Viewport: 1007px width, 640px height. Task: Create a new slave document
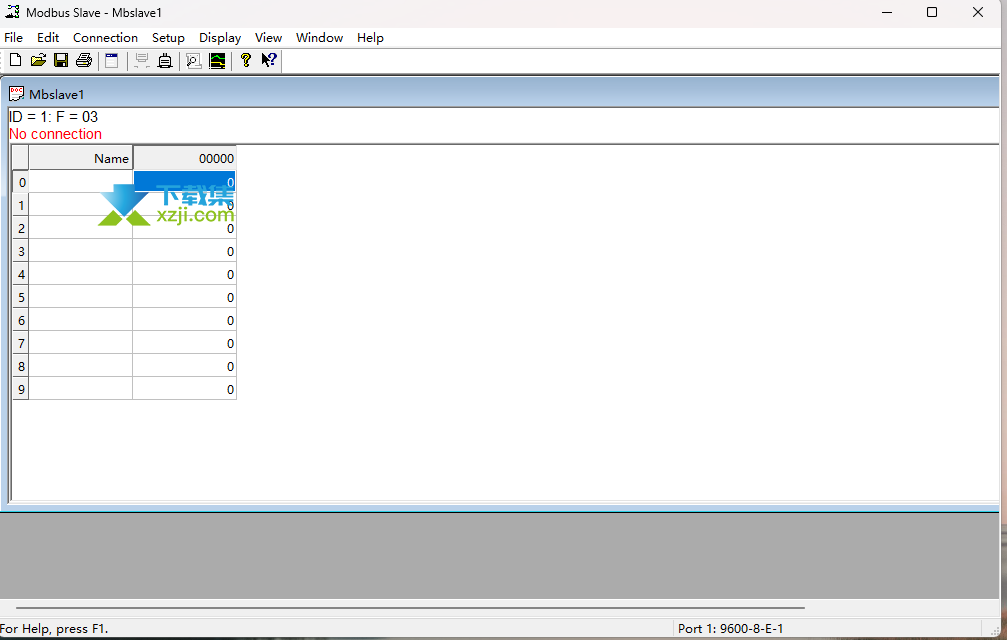coord(15,60)
